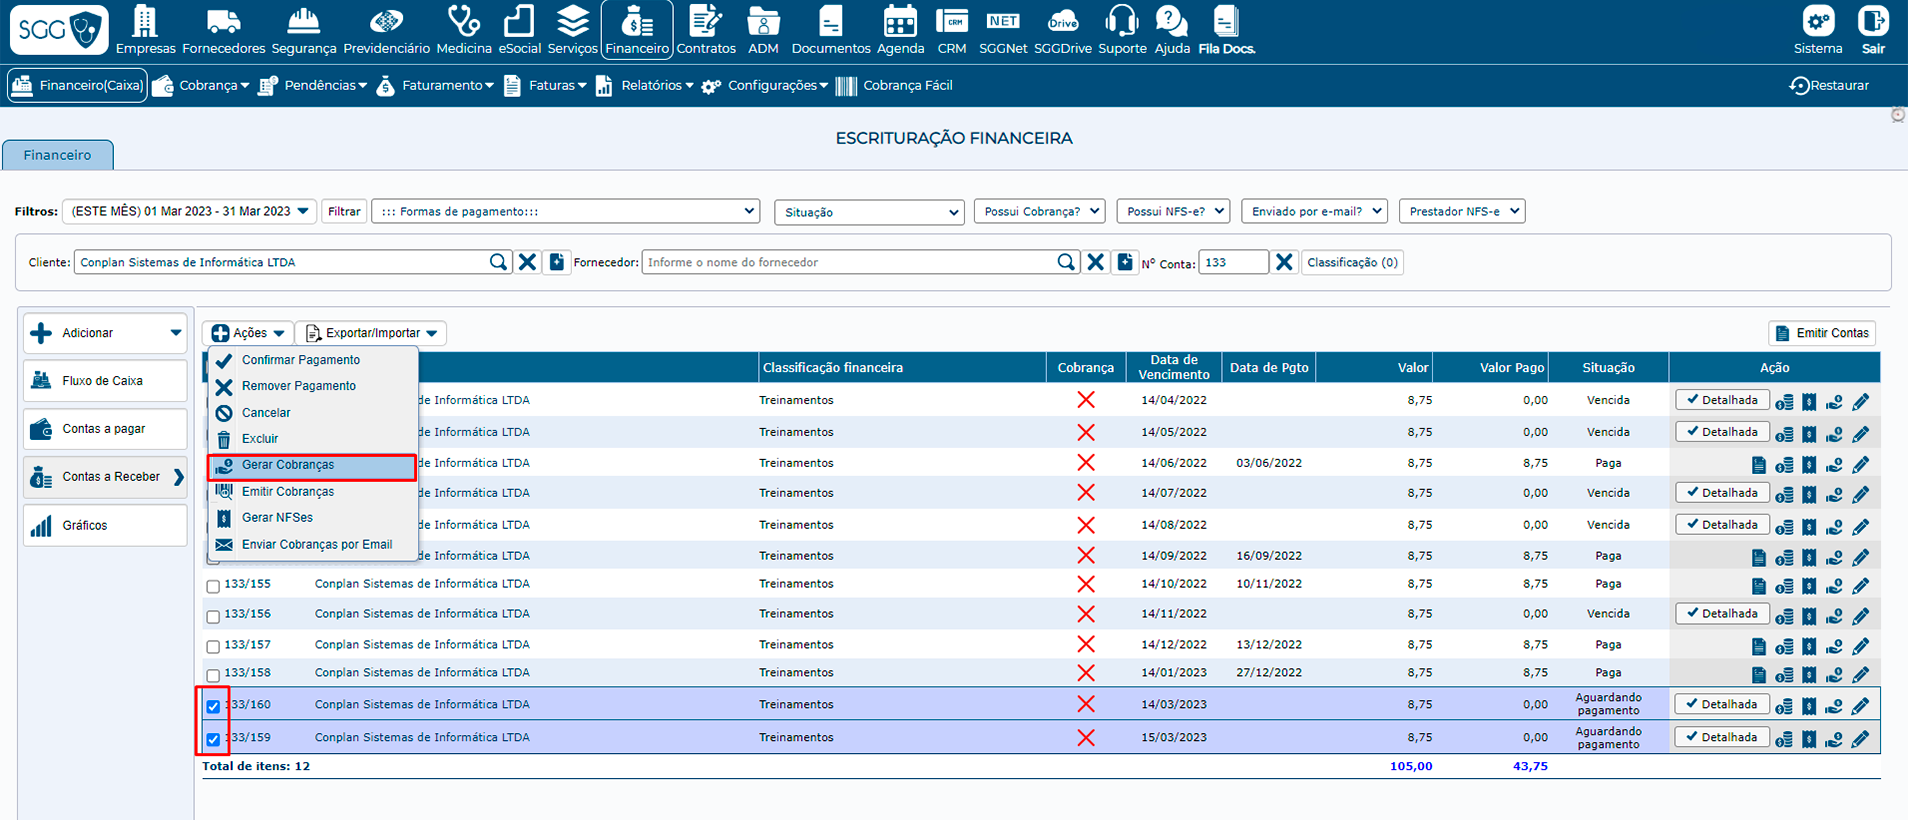Click the Restaurar link
The image size is (1908, 820).
1829,86
